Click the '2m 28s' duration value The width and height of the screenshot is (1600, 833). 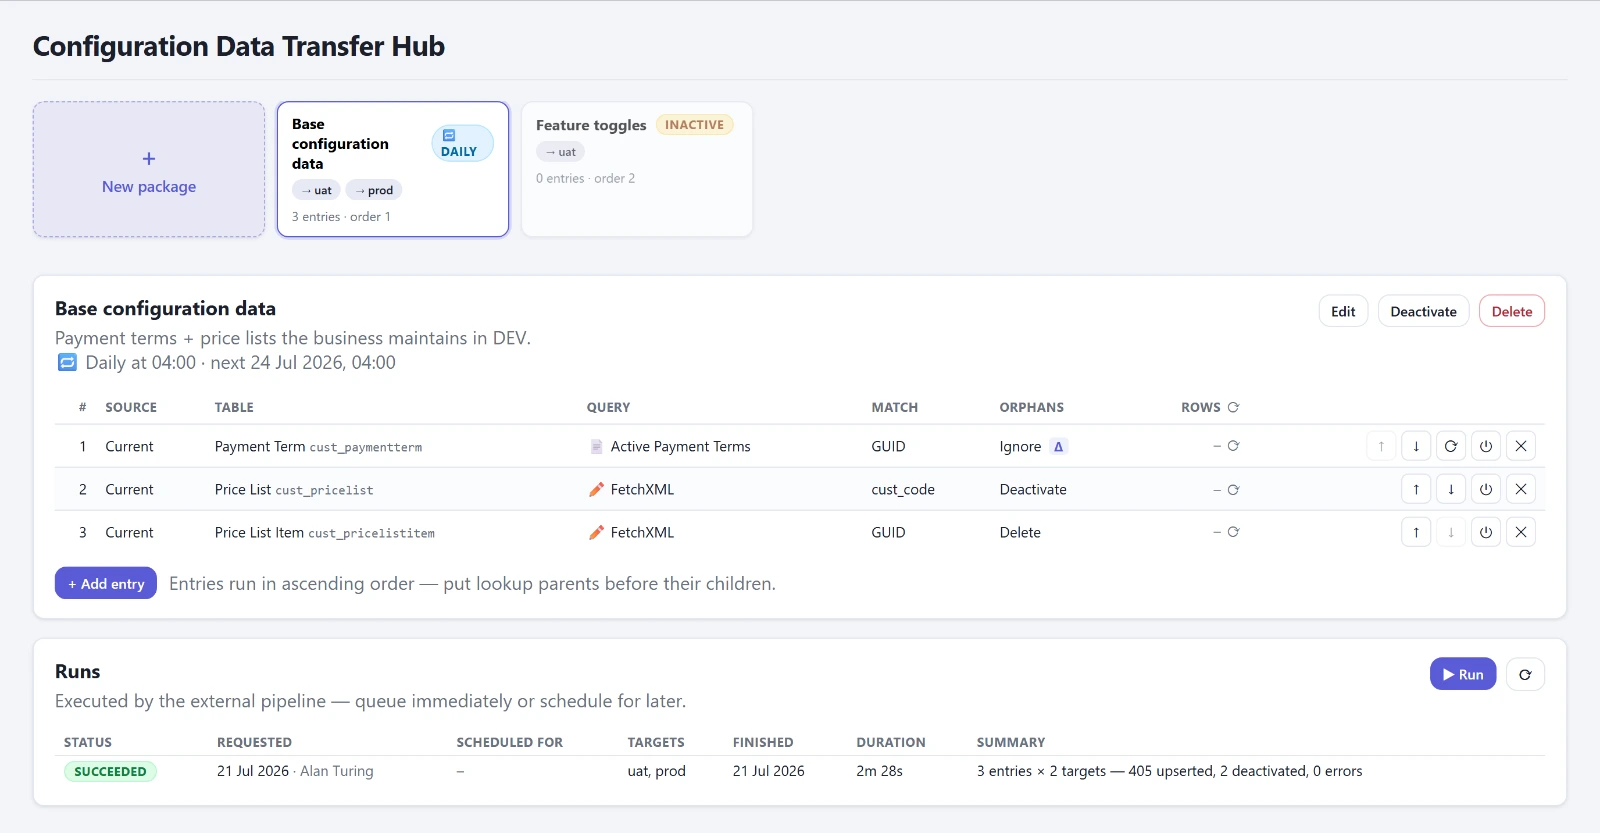tap(879, 772)
